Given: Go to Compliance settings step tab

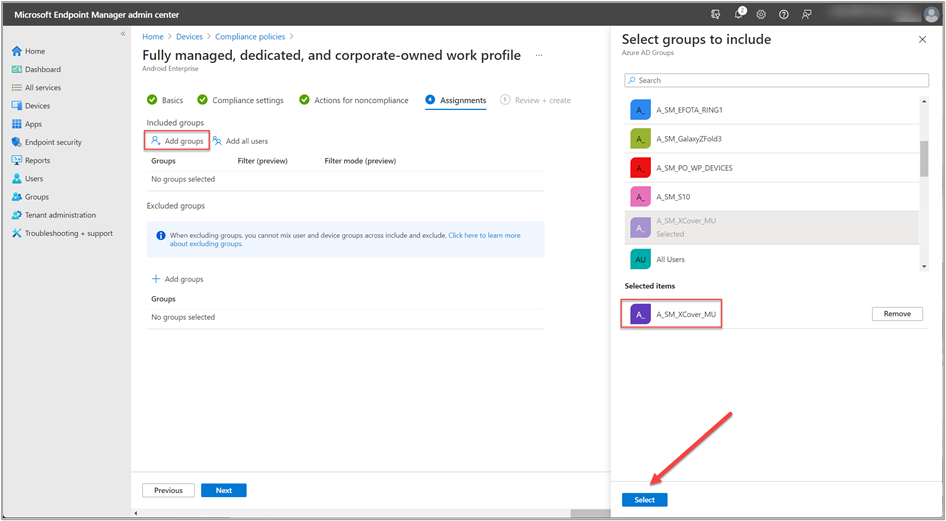Looking at the screenshot, I should (x=241, y=100).
